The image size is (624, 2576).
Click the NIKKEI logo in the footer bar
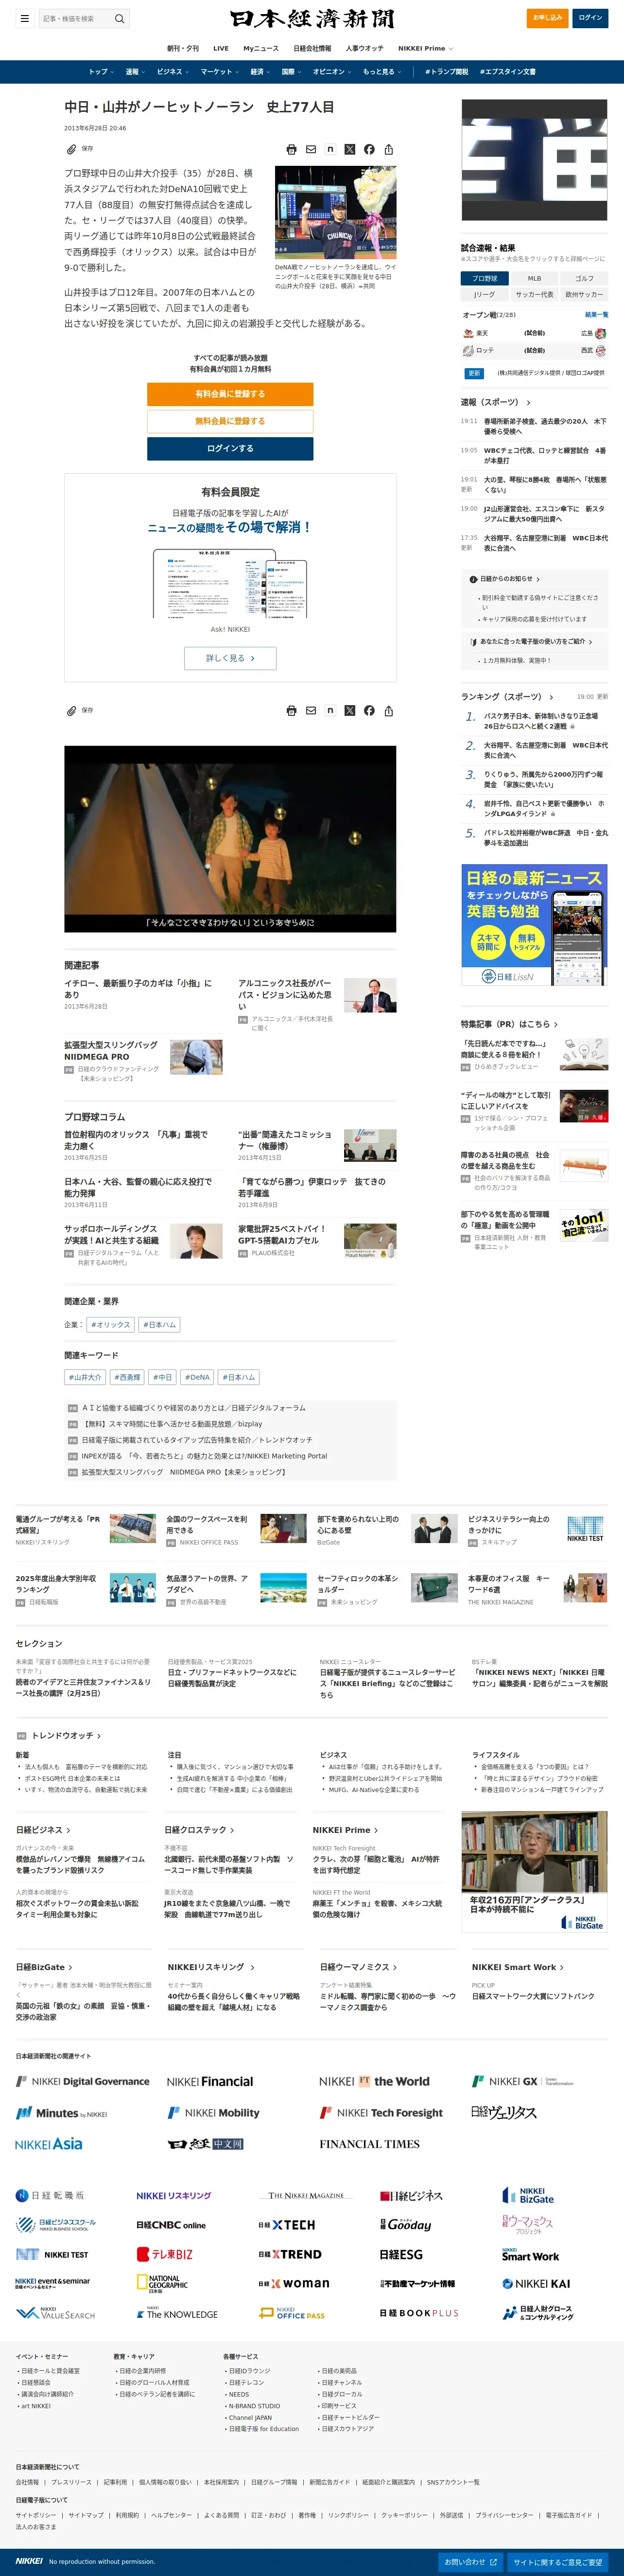coord(29,2561)
